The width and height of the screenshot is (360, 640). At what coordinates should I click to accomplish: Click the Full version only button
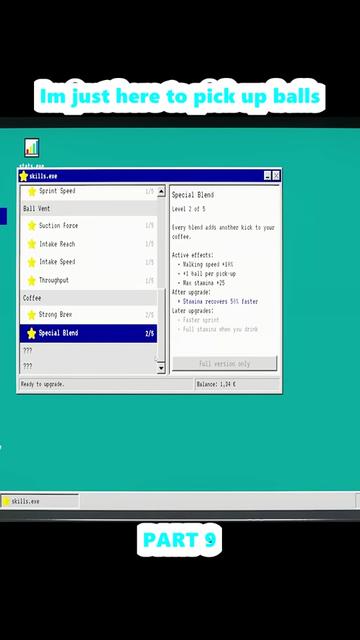[224, 363]
